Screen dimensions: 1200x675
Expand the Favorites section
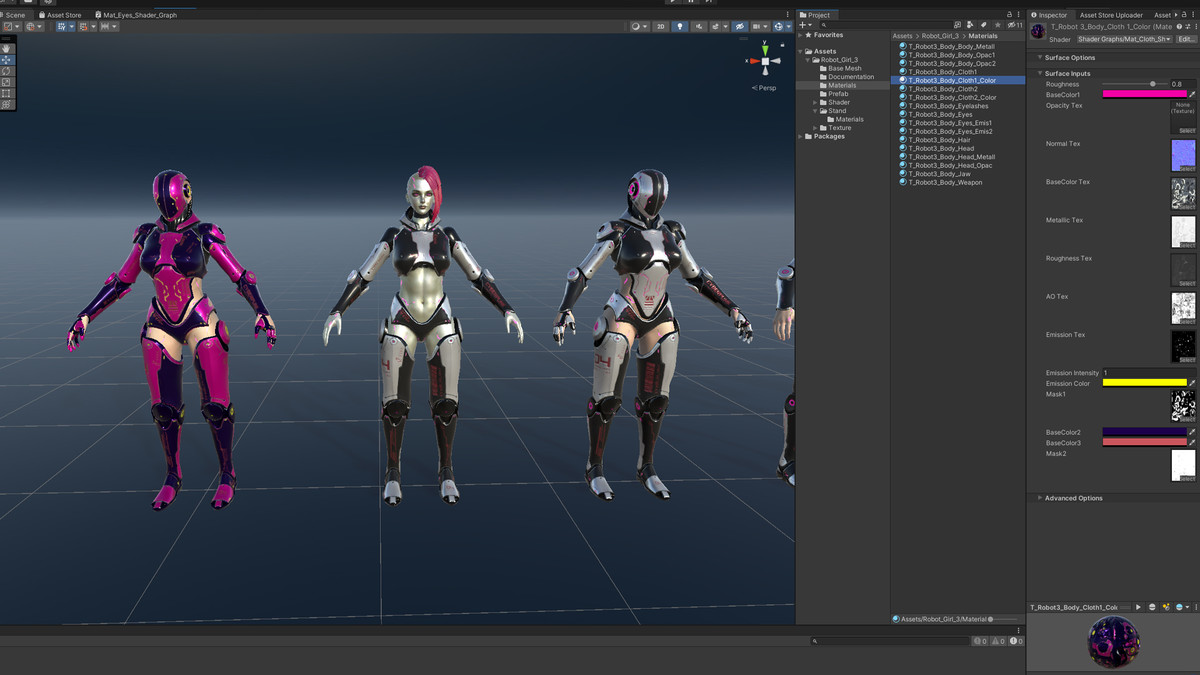tap(800, 35)
